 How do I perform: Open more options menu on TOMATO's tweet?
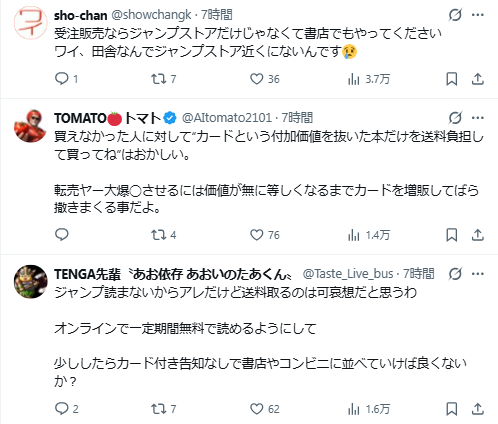coord(478,118)
